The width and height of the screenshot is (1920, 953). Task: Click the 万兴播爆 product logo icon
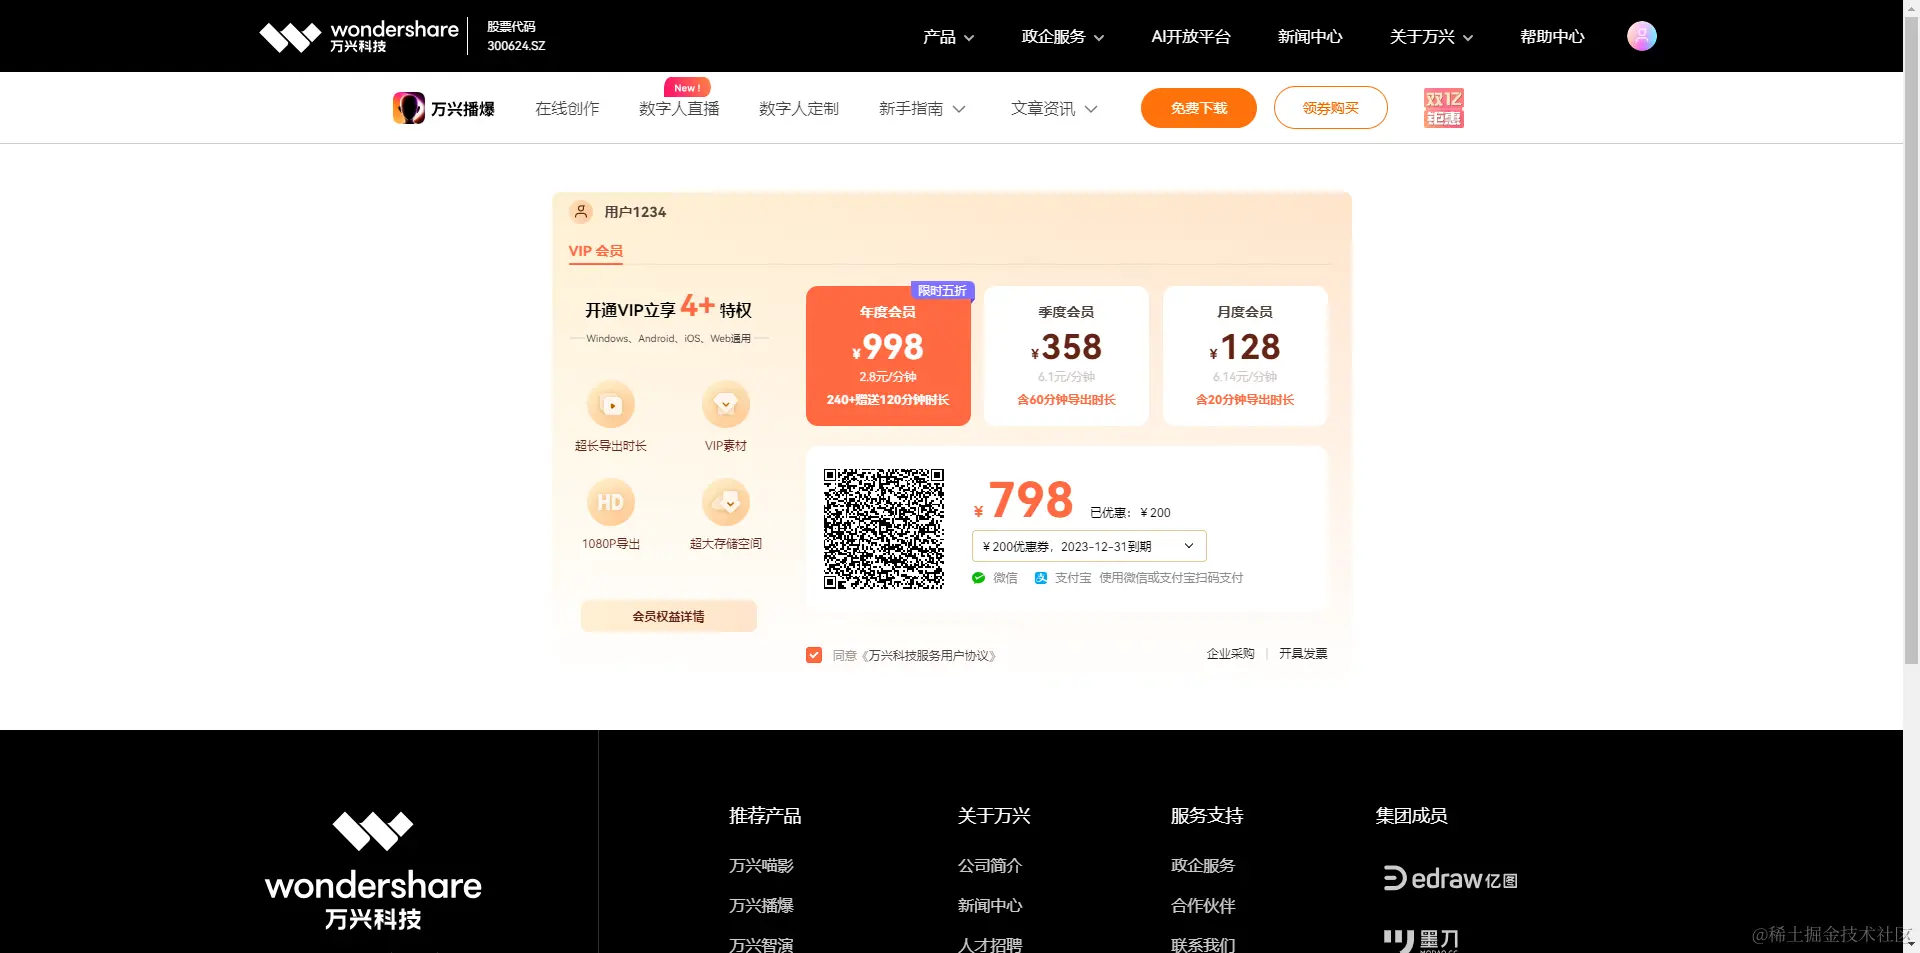[x=408, y=108]
